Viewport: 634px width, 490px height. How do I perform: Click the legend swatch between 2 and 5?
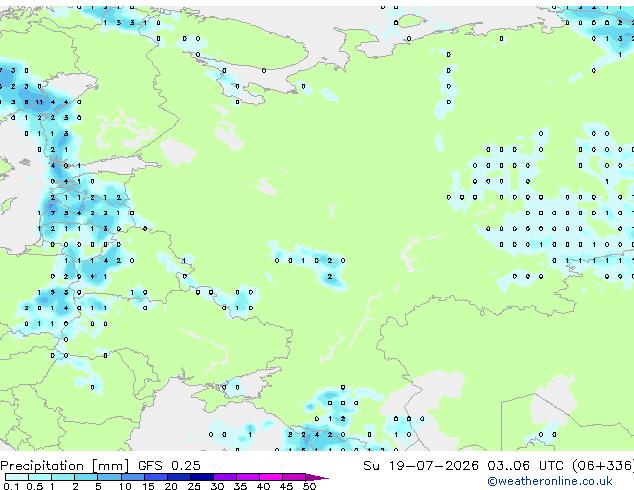[x=86, y=477]
